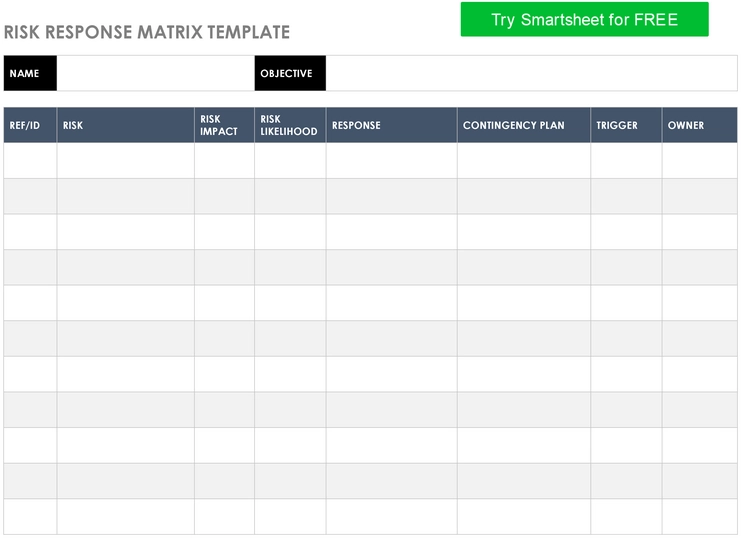Click first row cell under CONTINGENCY PLAN

point(524,161)
